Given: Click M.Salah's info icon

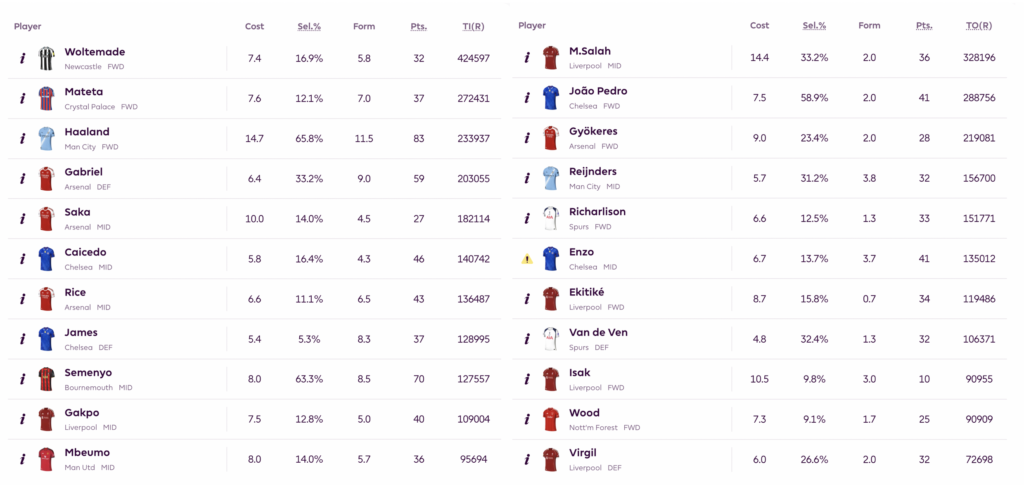Looking at the screenshot, I should click(x=527, y=58).
